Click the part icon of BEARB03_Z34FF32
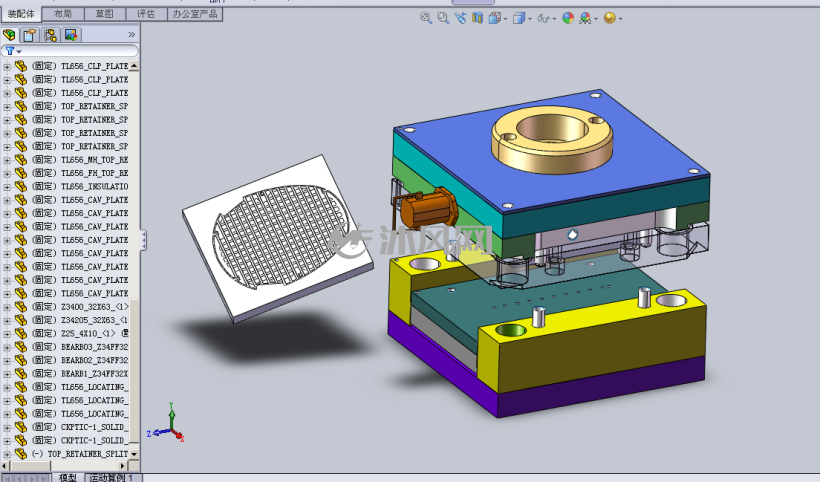Image resolution: width=820 pixels, height=482 pixels. point(21,347)
